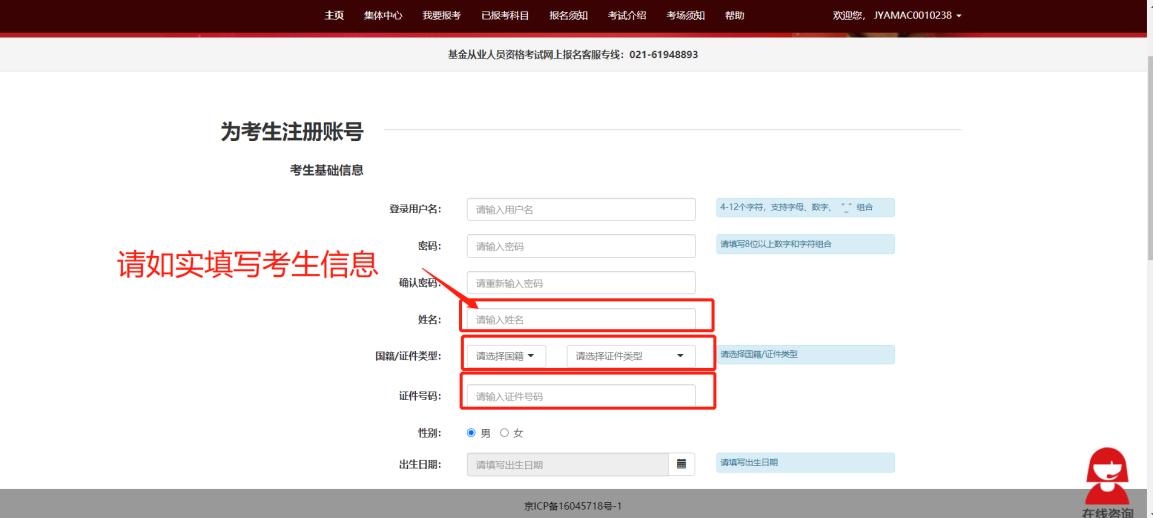This screenshot has height=518, width=1153.
Task: Focus the 证件号码 ID number field
Action: tap(580, 396)
